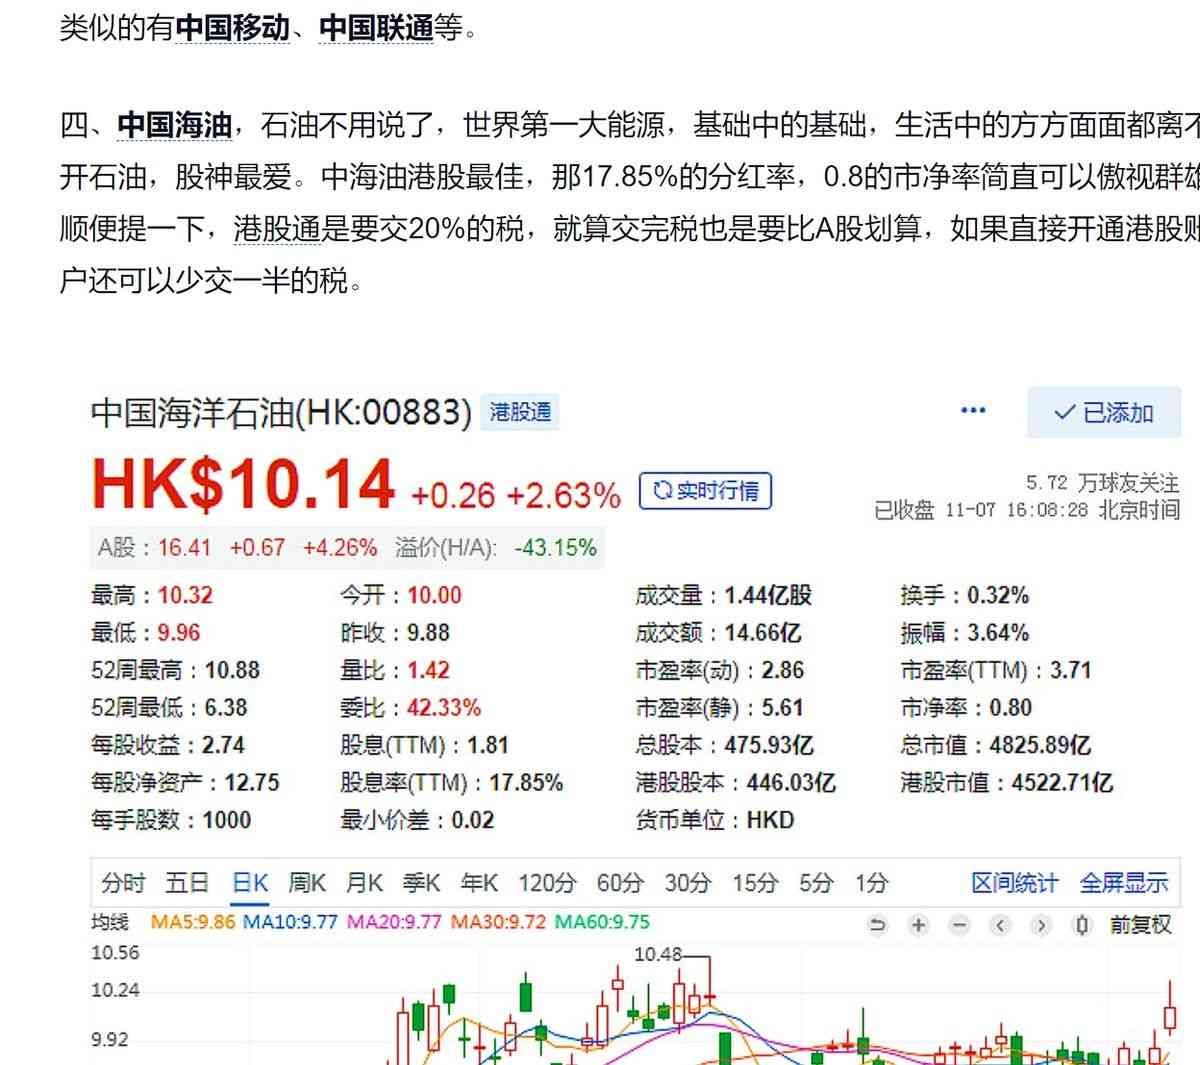
Task: Click 全屏显示 to view fullscreen
Action: 1123,883
